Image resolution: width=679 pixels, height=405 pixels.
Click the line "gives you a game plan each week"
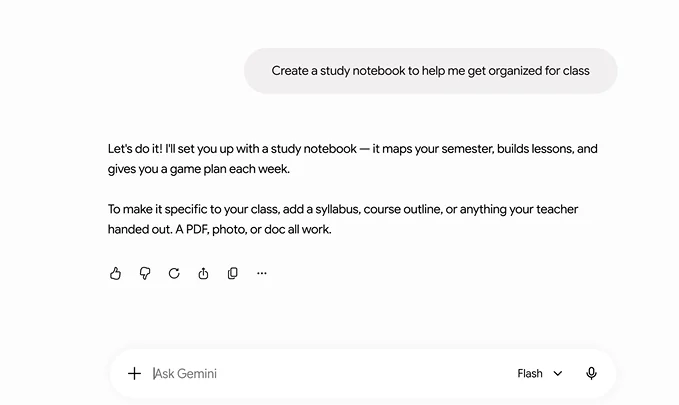tap(199, 169)
